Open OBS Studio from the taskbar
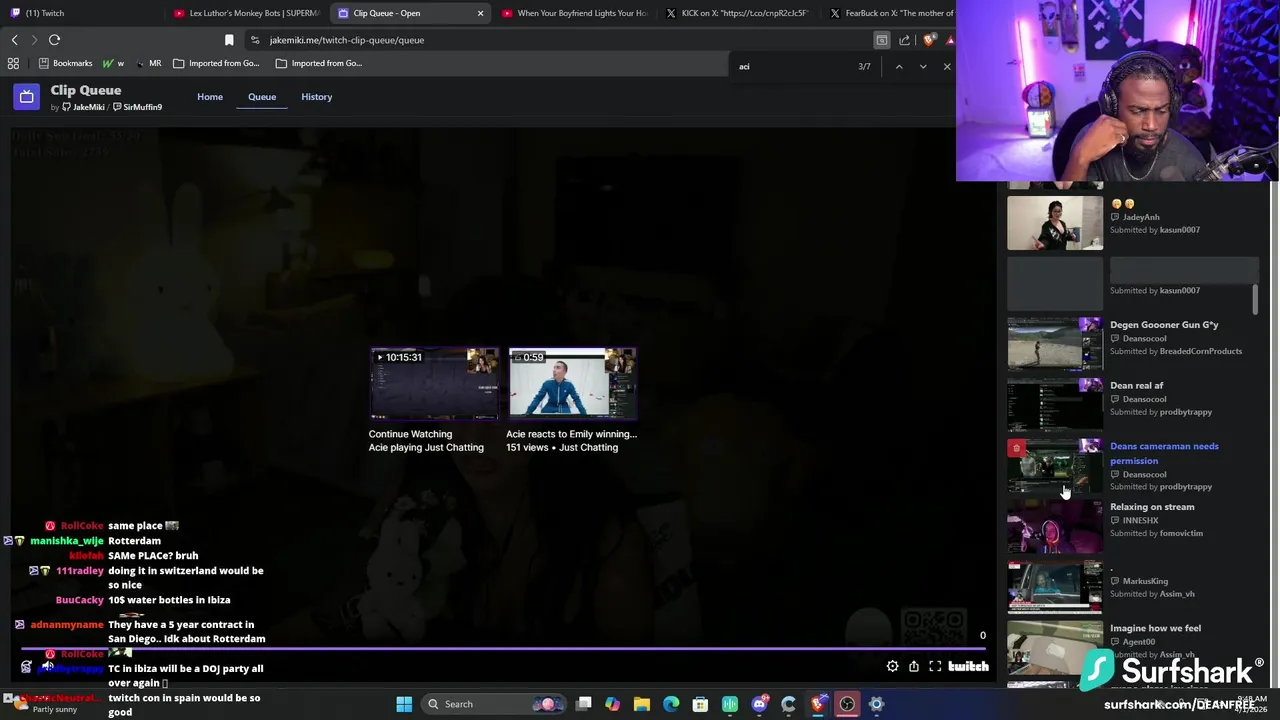 pos(847,704)
